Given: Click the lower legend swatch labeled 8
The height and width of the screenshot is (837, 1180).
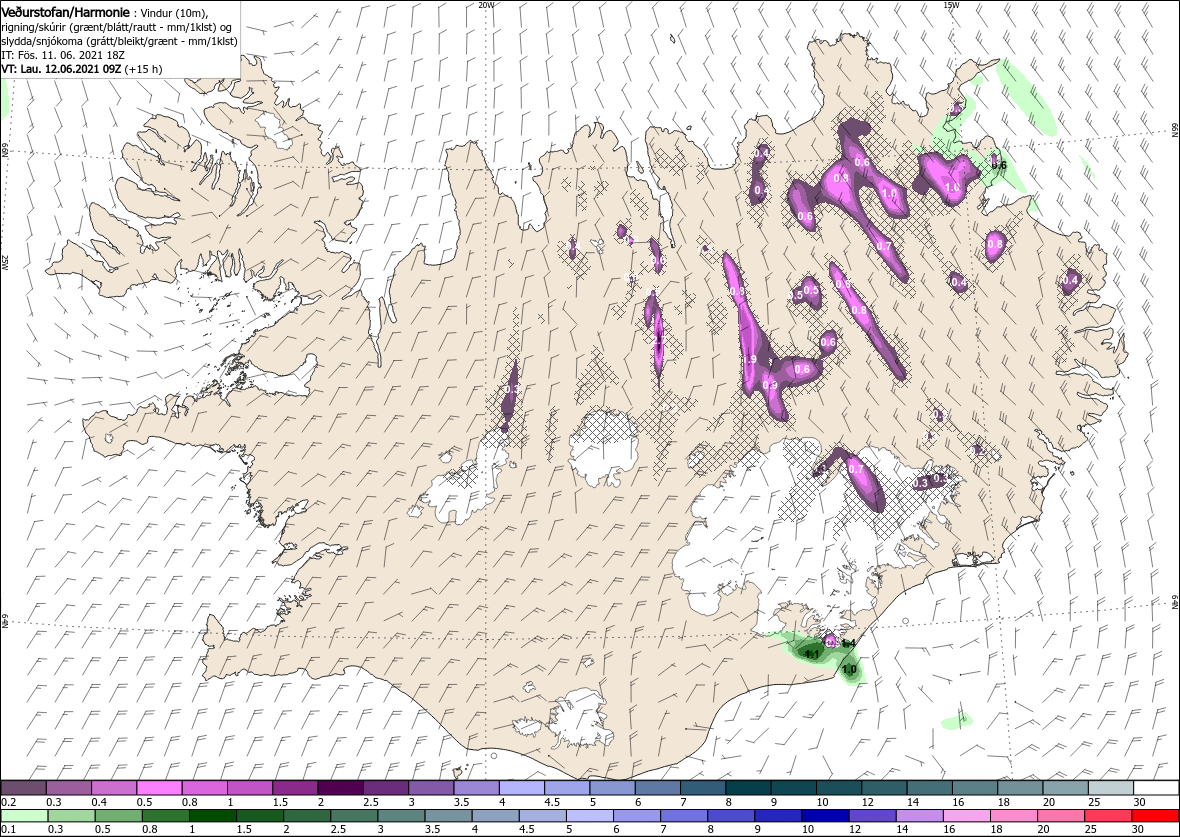Looking at the screenshot, I should tap(730, 816).
